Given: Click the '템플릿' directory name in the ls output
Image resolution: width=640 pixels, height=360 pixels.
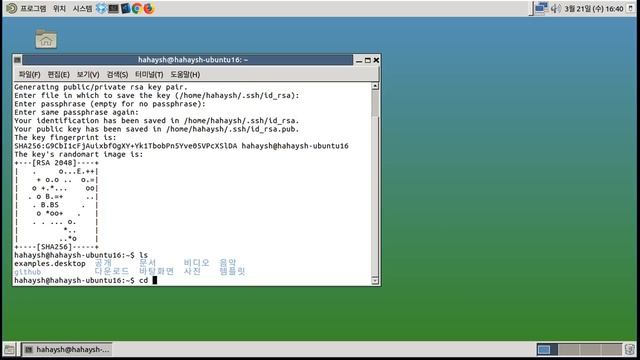Looking at the screenshot, I should pos(232,271).
